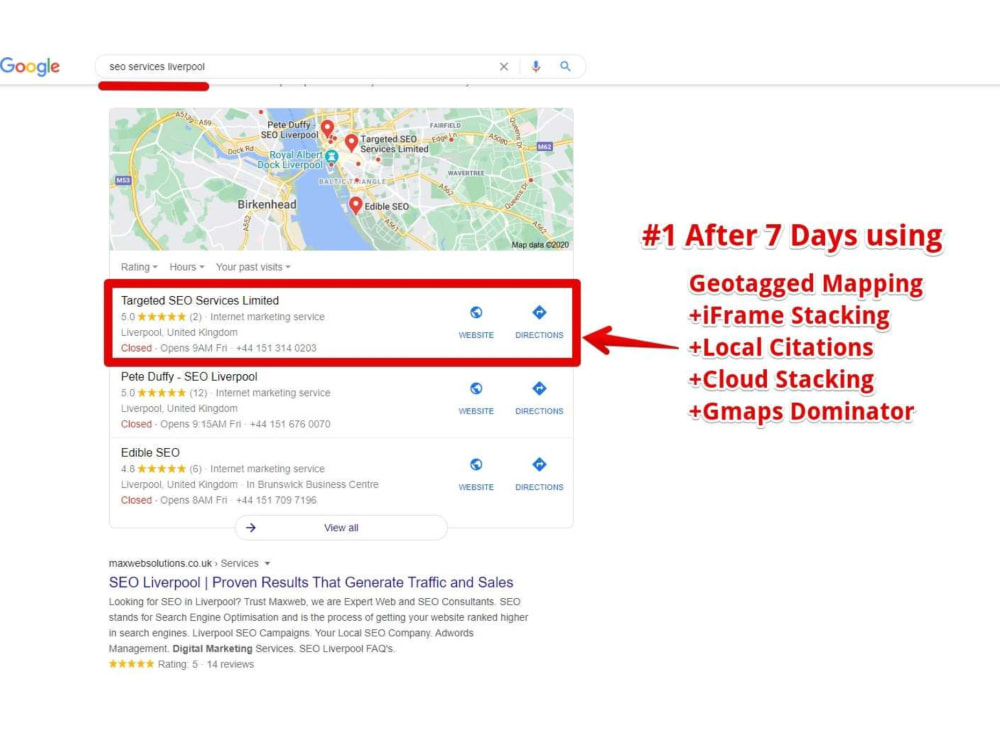Clear the search box with X icon
The image size is (1000, 750).
[504, 66]
